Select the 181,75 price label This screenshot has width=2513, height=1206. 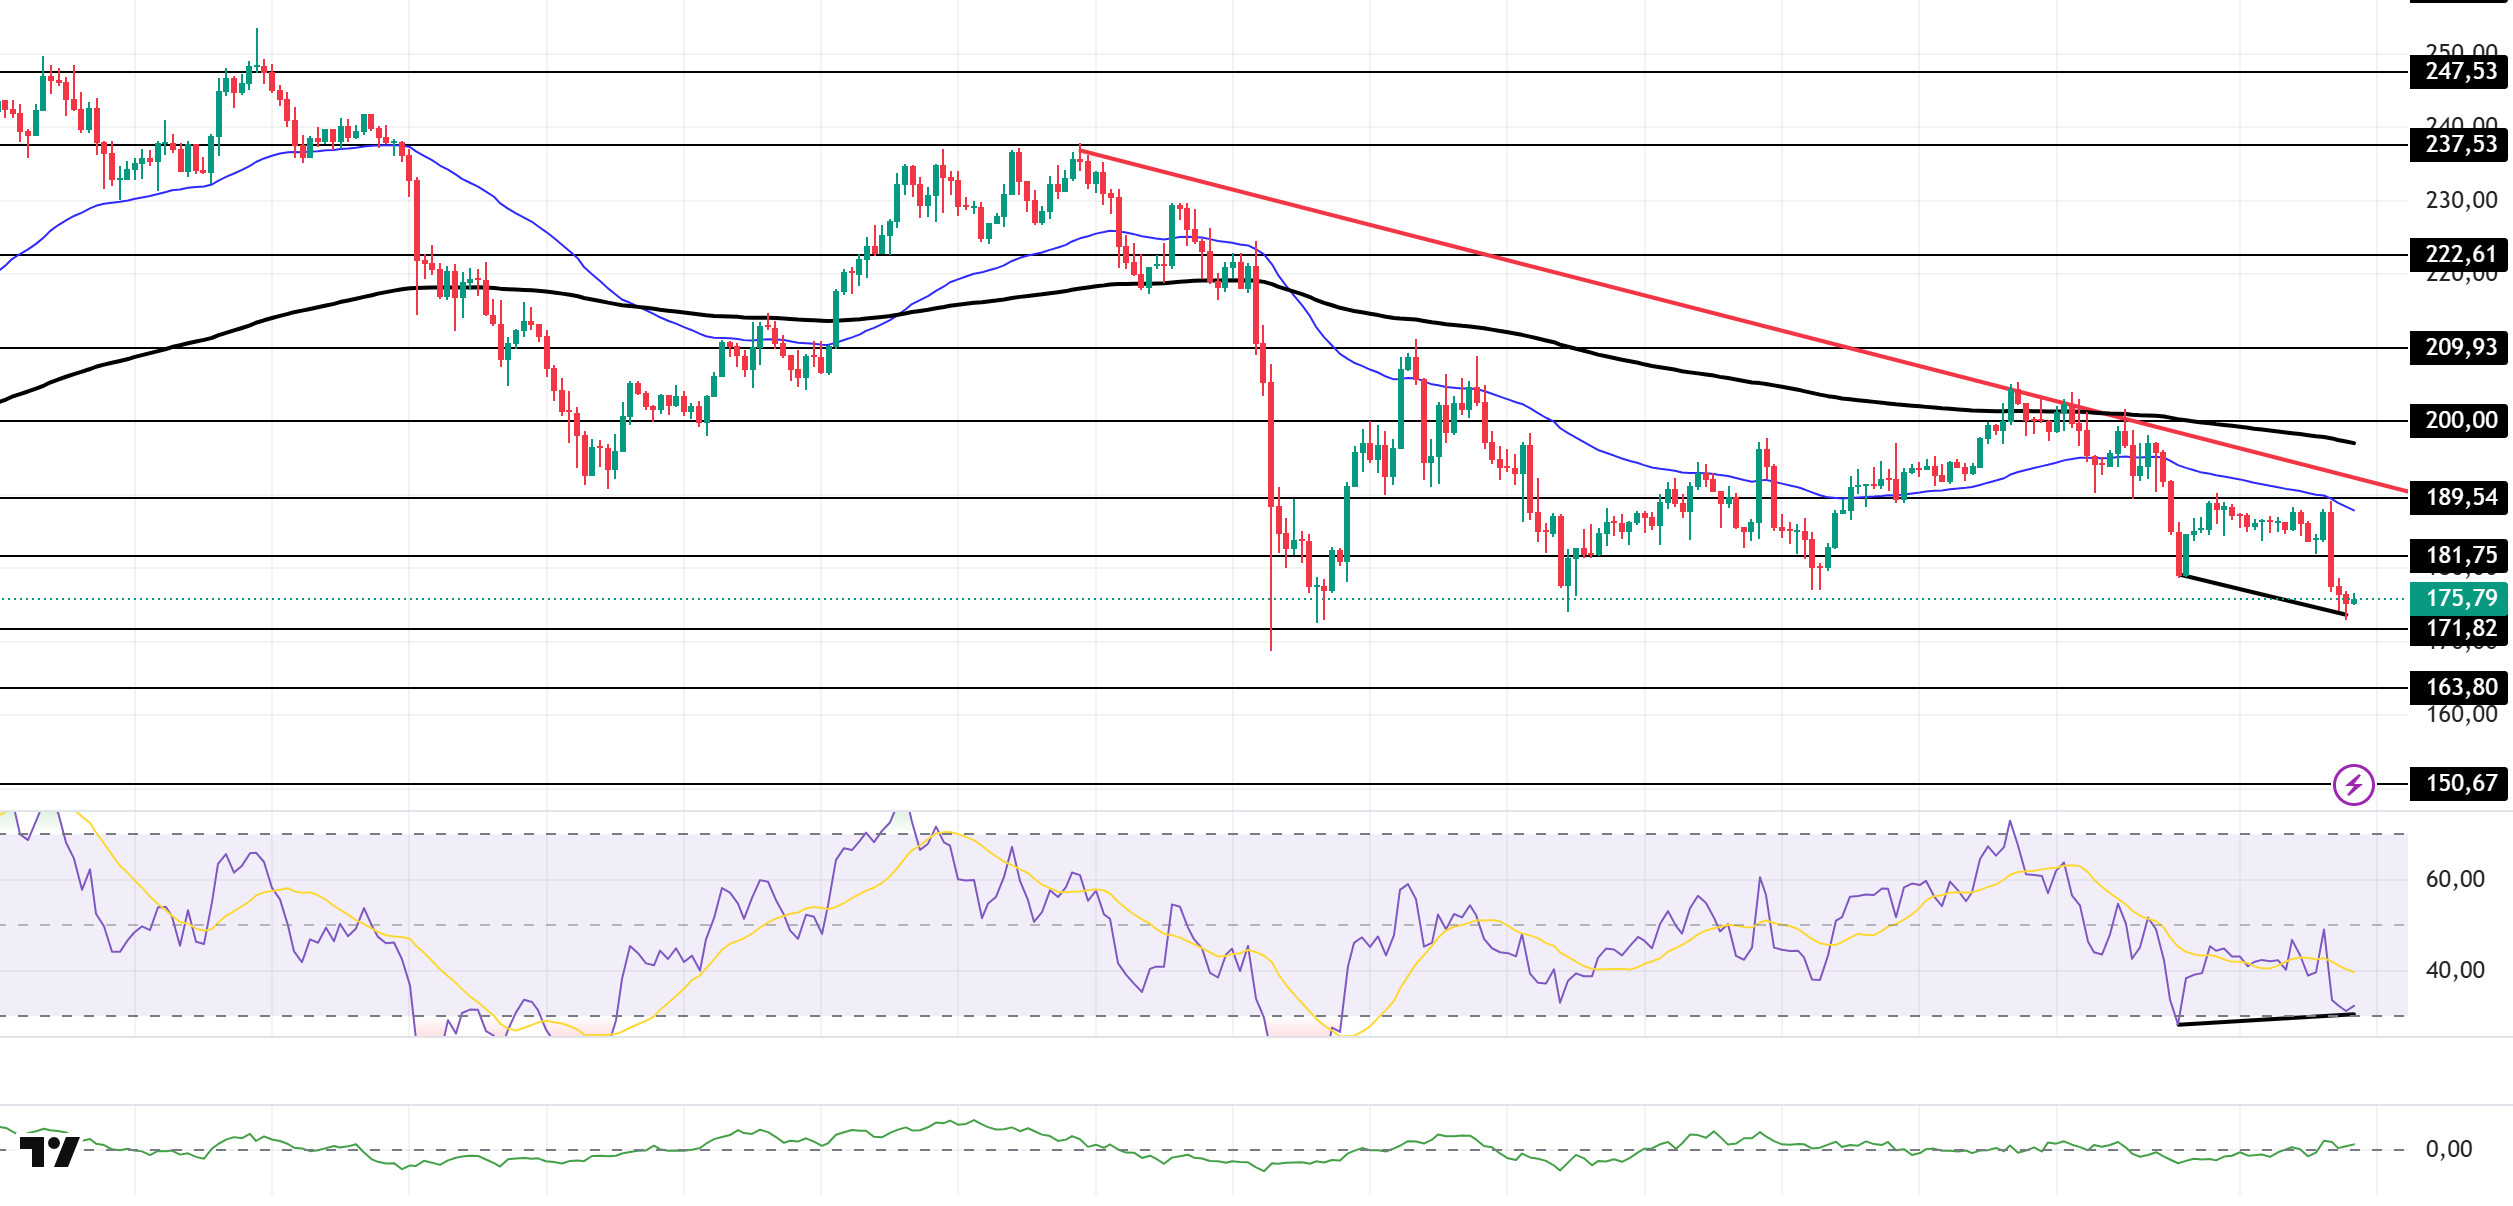coord(2459,555)
